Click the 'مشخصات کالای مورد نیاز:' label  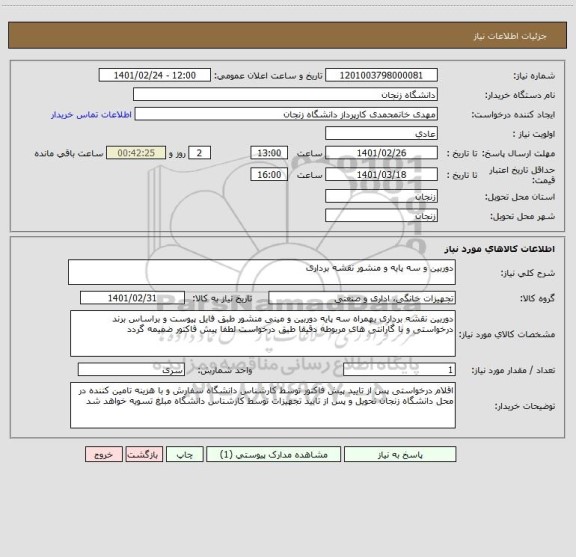click(507, 335)
